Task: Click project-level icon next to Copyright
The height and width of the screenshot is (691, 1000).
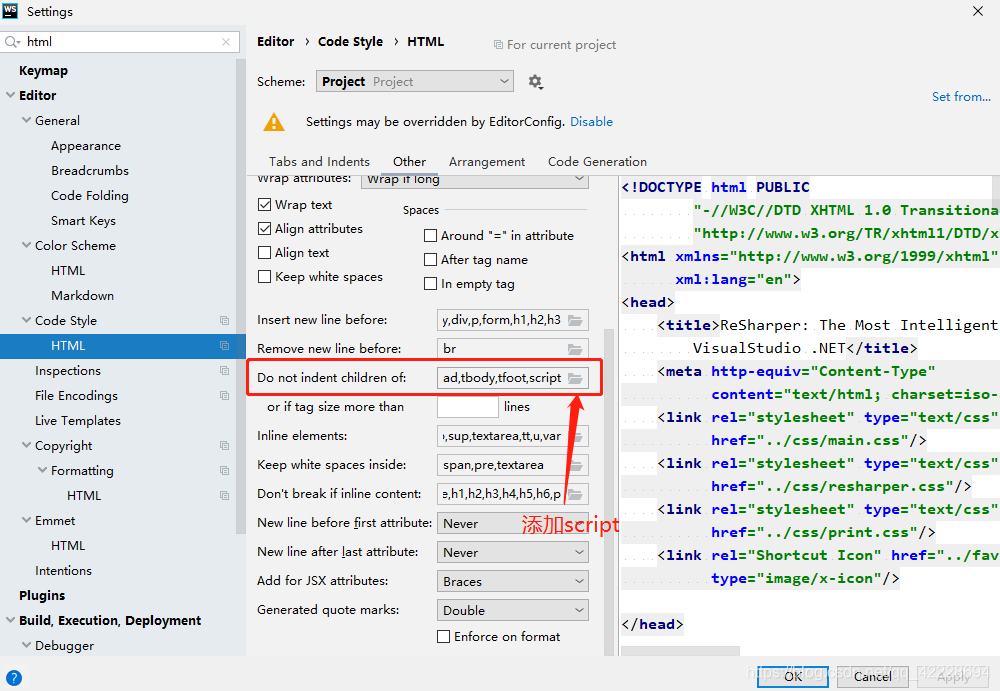Action: coord(224,445)
